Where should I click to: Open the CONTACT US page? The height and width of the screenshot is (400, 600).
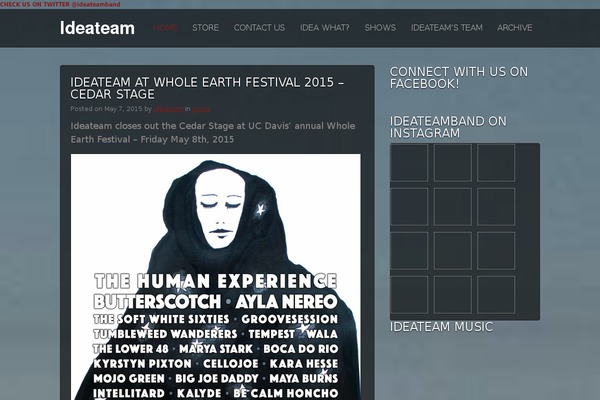259,28
